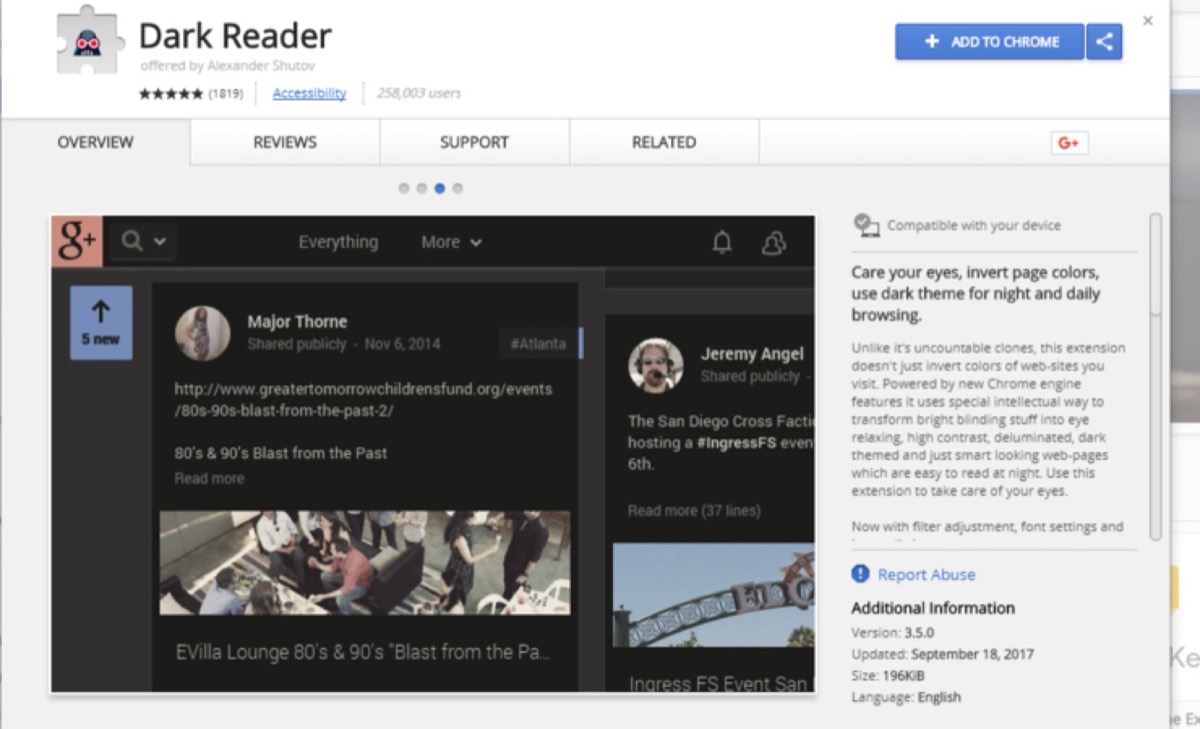Click the greatertomorrowchildrensfund.org URL text

[363, 399]
